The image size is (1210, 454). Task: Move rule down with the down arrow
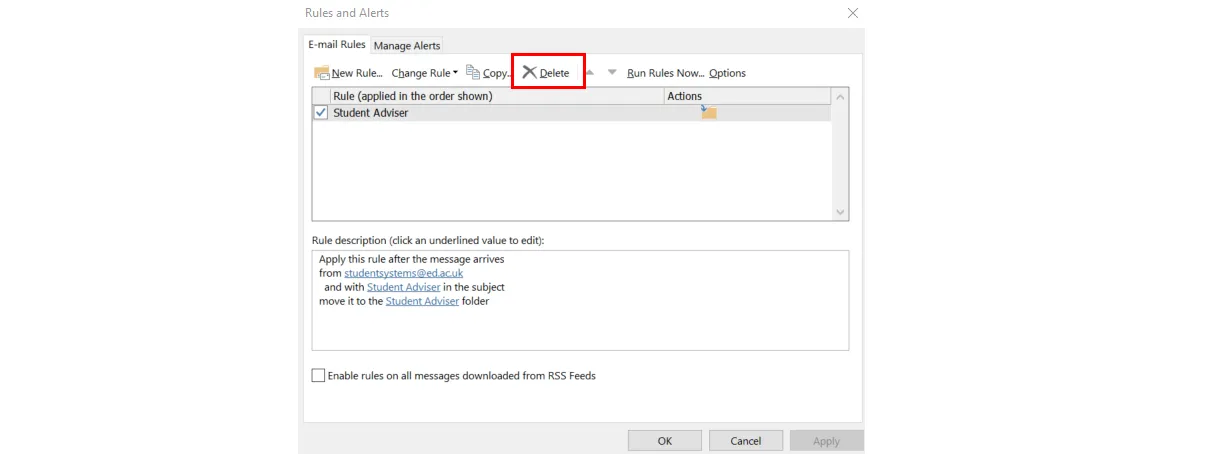point(612,72)
